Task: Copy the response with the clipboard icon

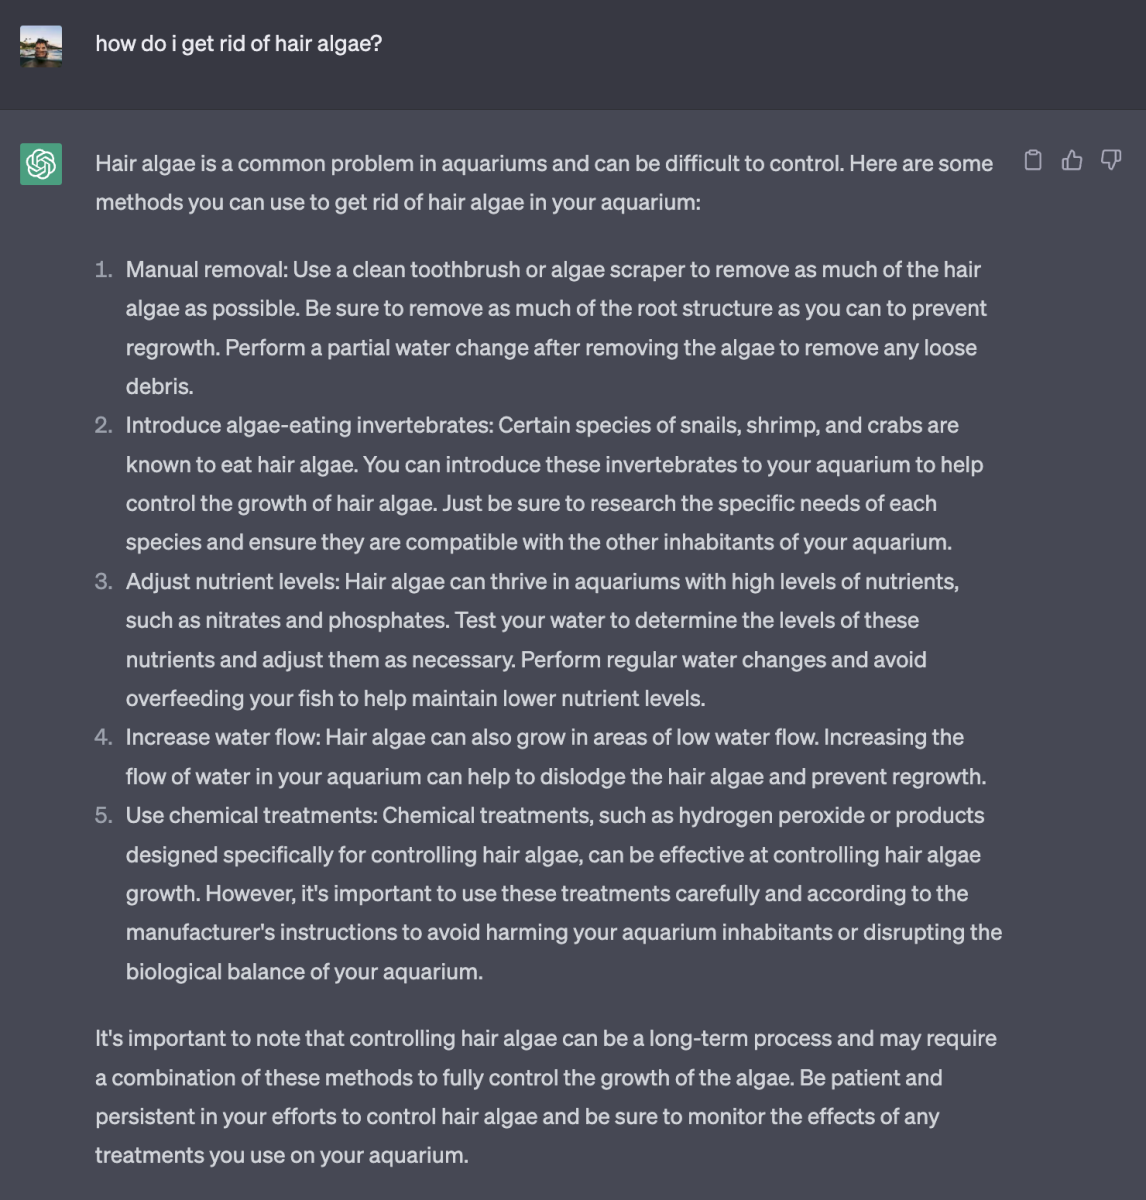Action: 1033,160
